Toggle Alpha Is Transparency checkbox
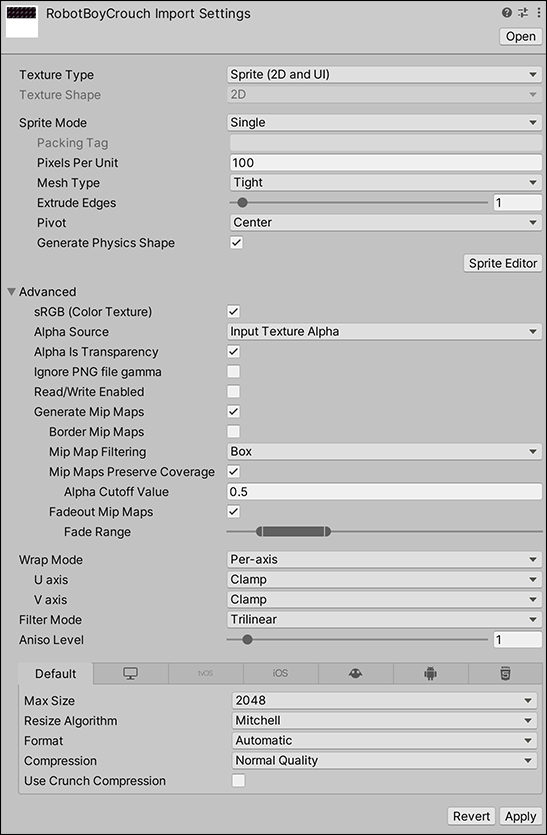The width and height of the screenshot is (547, 835). [233, 351]
